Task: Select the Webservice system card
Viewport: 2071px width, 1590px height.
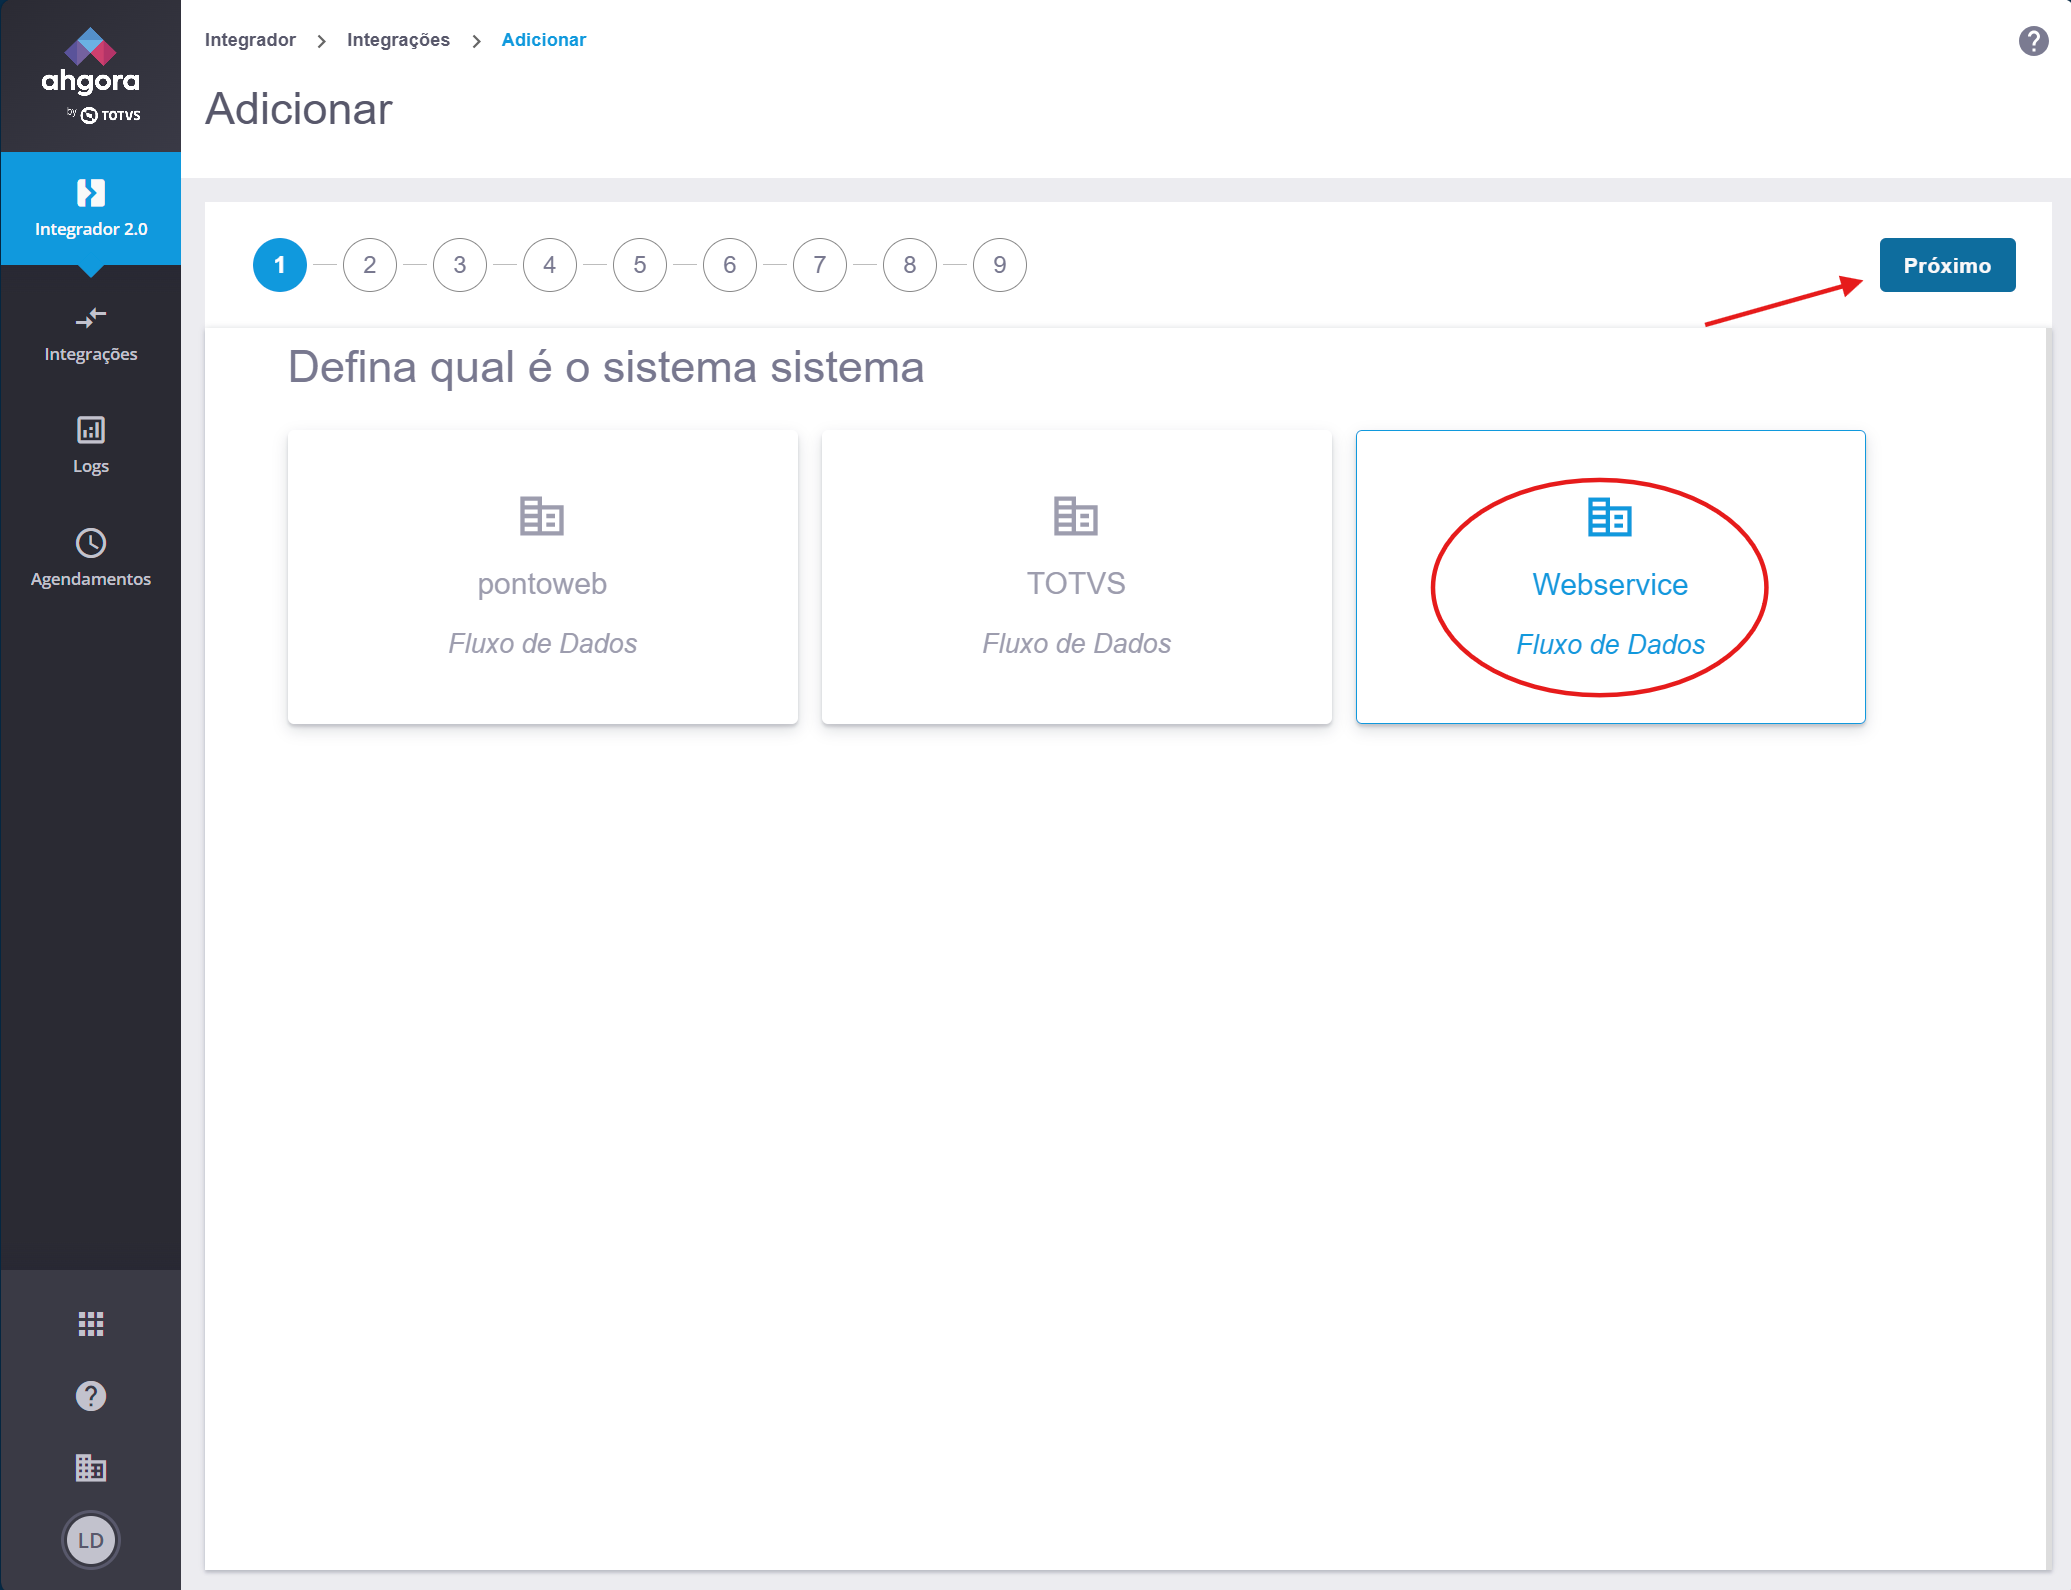Action: click(x=1610, y=577)
